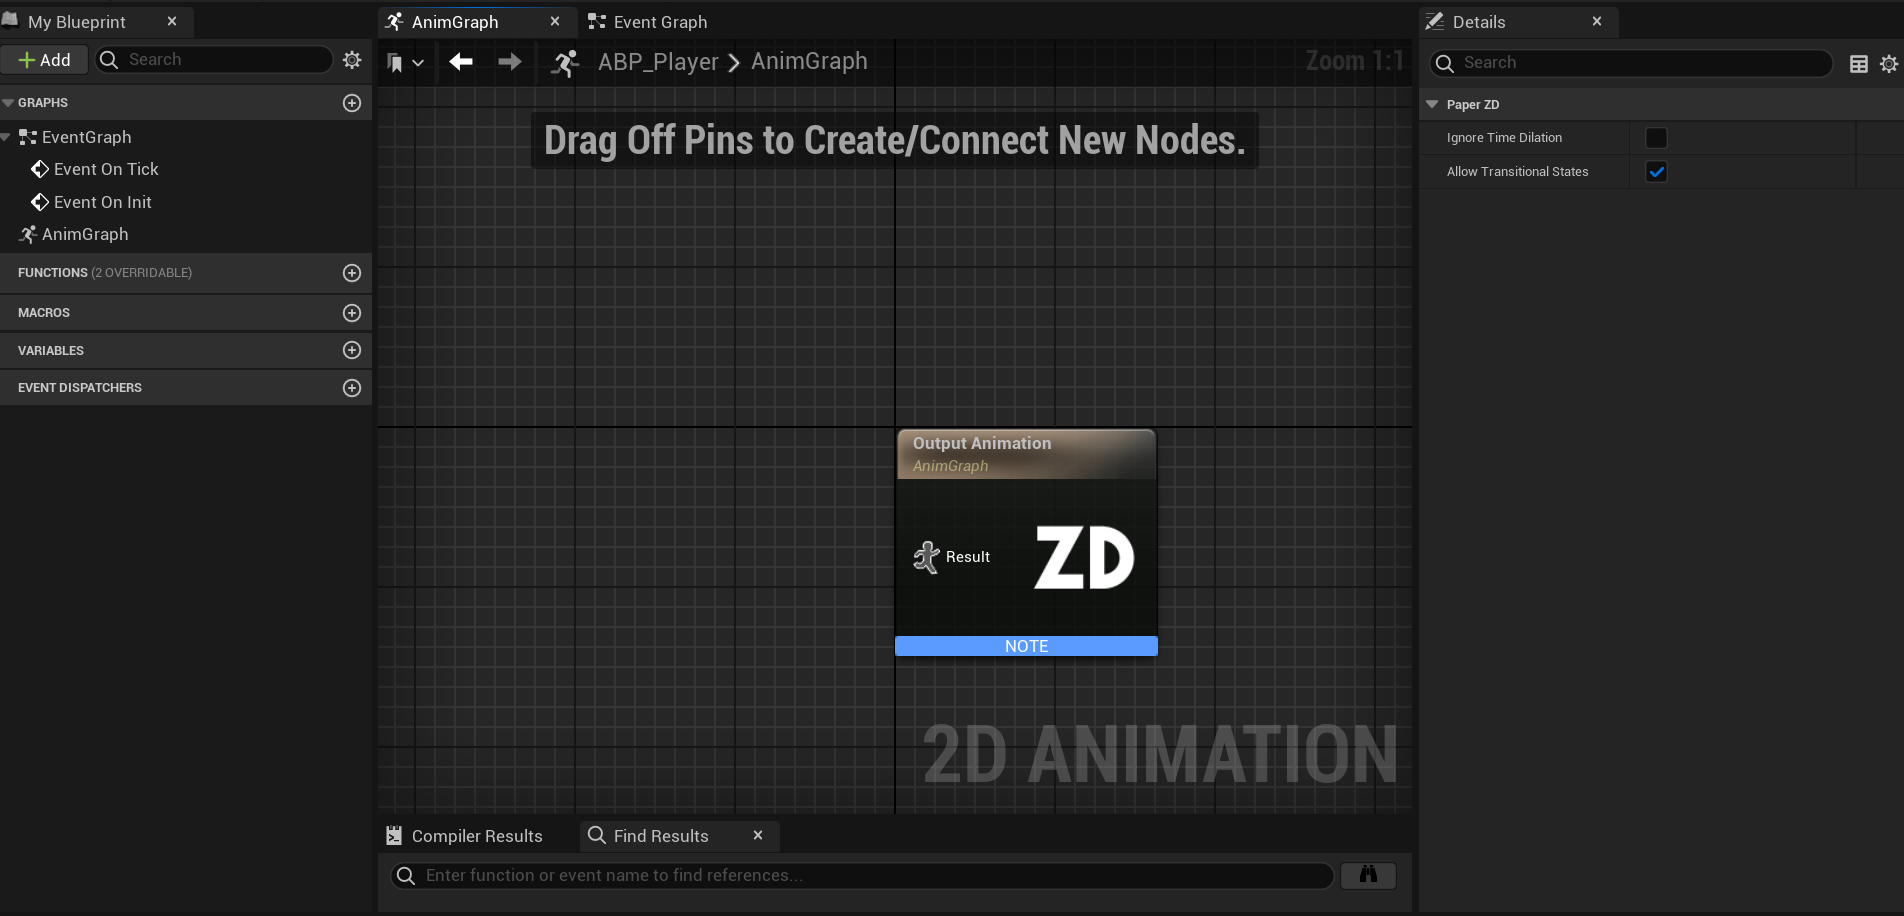Image resolution: width=1904 pixels, height=916 pixels.
Task: Enable the Ignore Time Dilation checkbox
Action: [1657, 138]
